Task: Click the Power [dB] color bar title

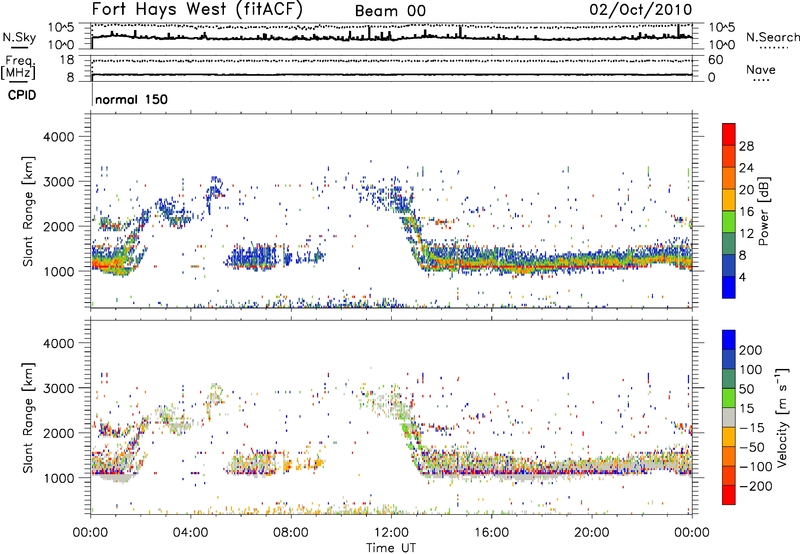Action: [763, 211]
